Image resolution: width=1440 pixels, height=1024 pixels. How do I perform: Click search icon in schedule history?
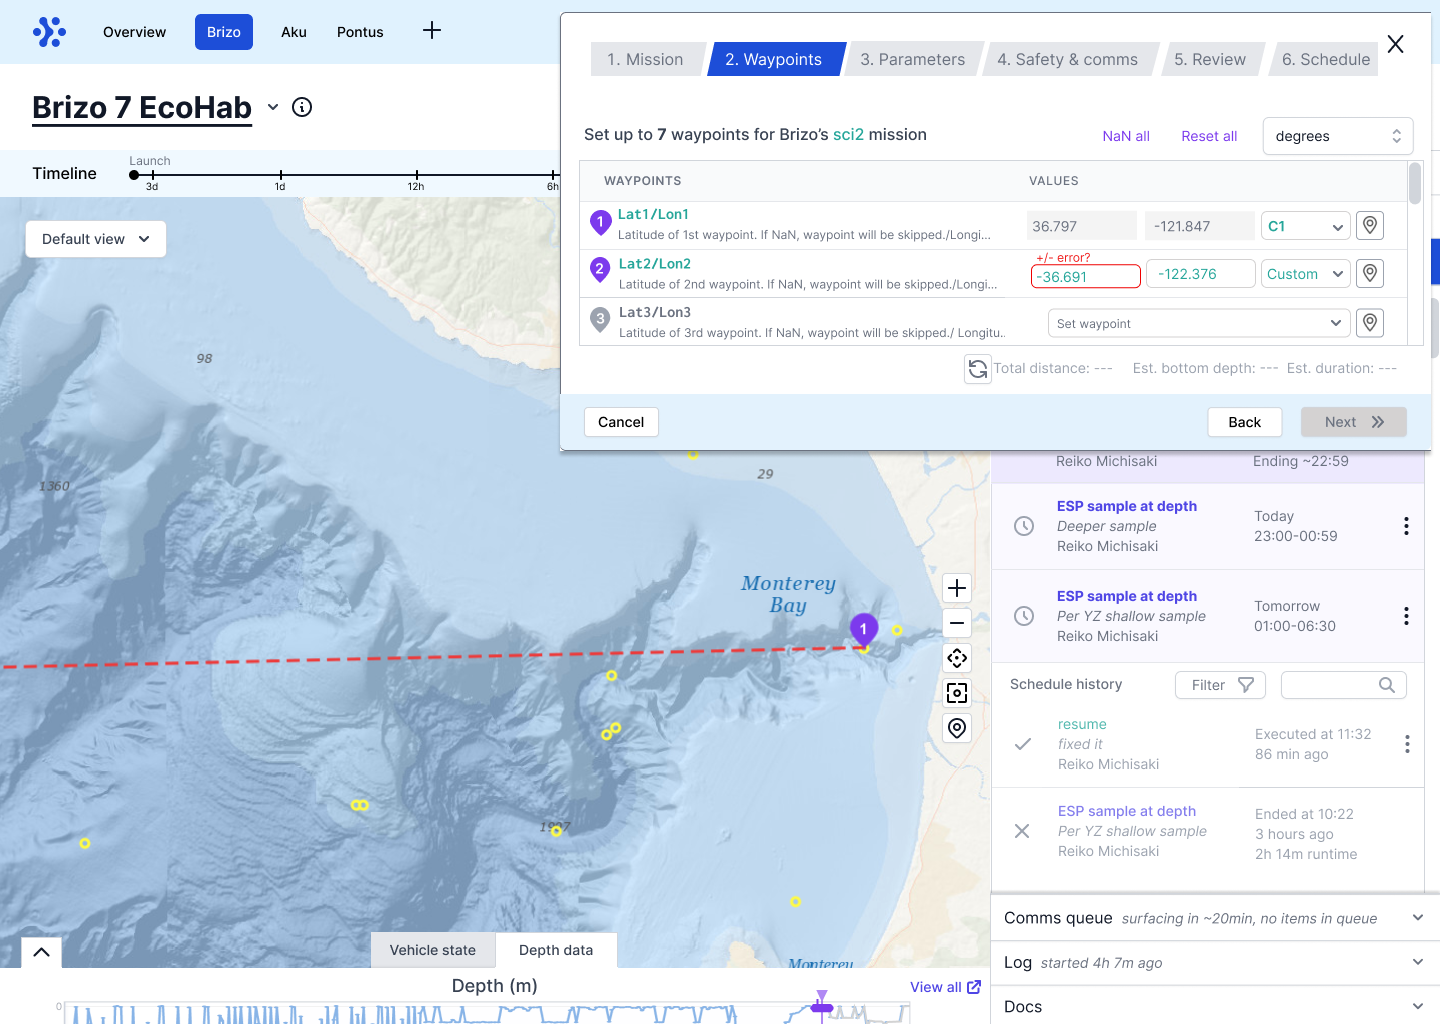(1387, 685)
